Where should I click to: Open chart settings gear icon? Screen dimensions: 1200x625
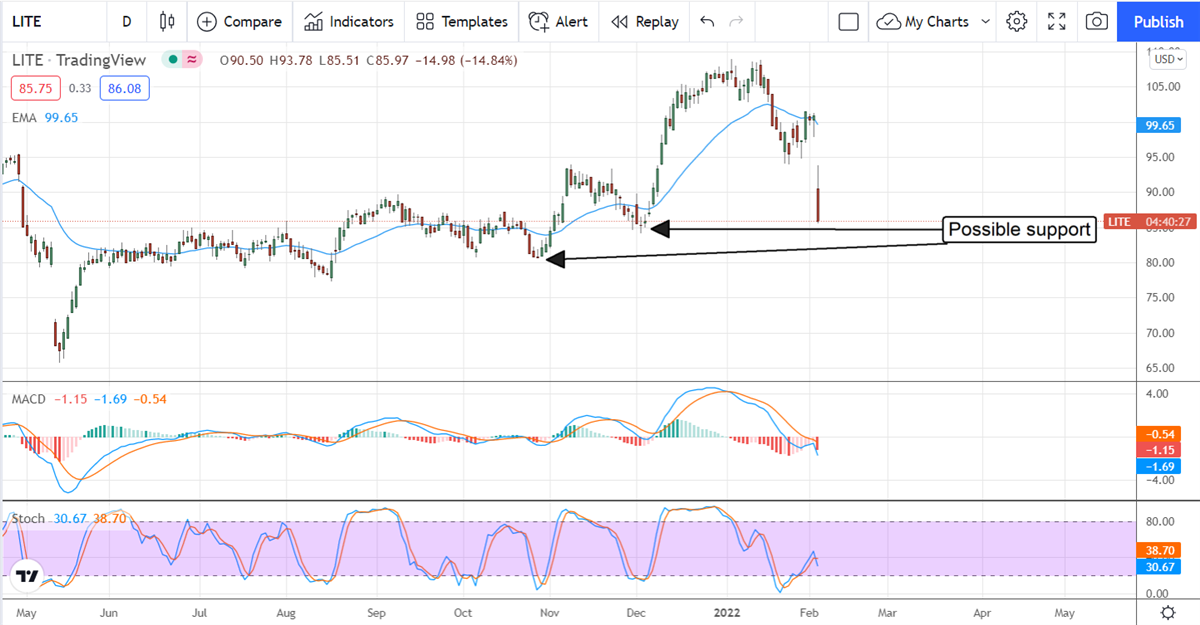coord(1017,21)
